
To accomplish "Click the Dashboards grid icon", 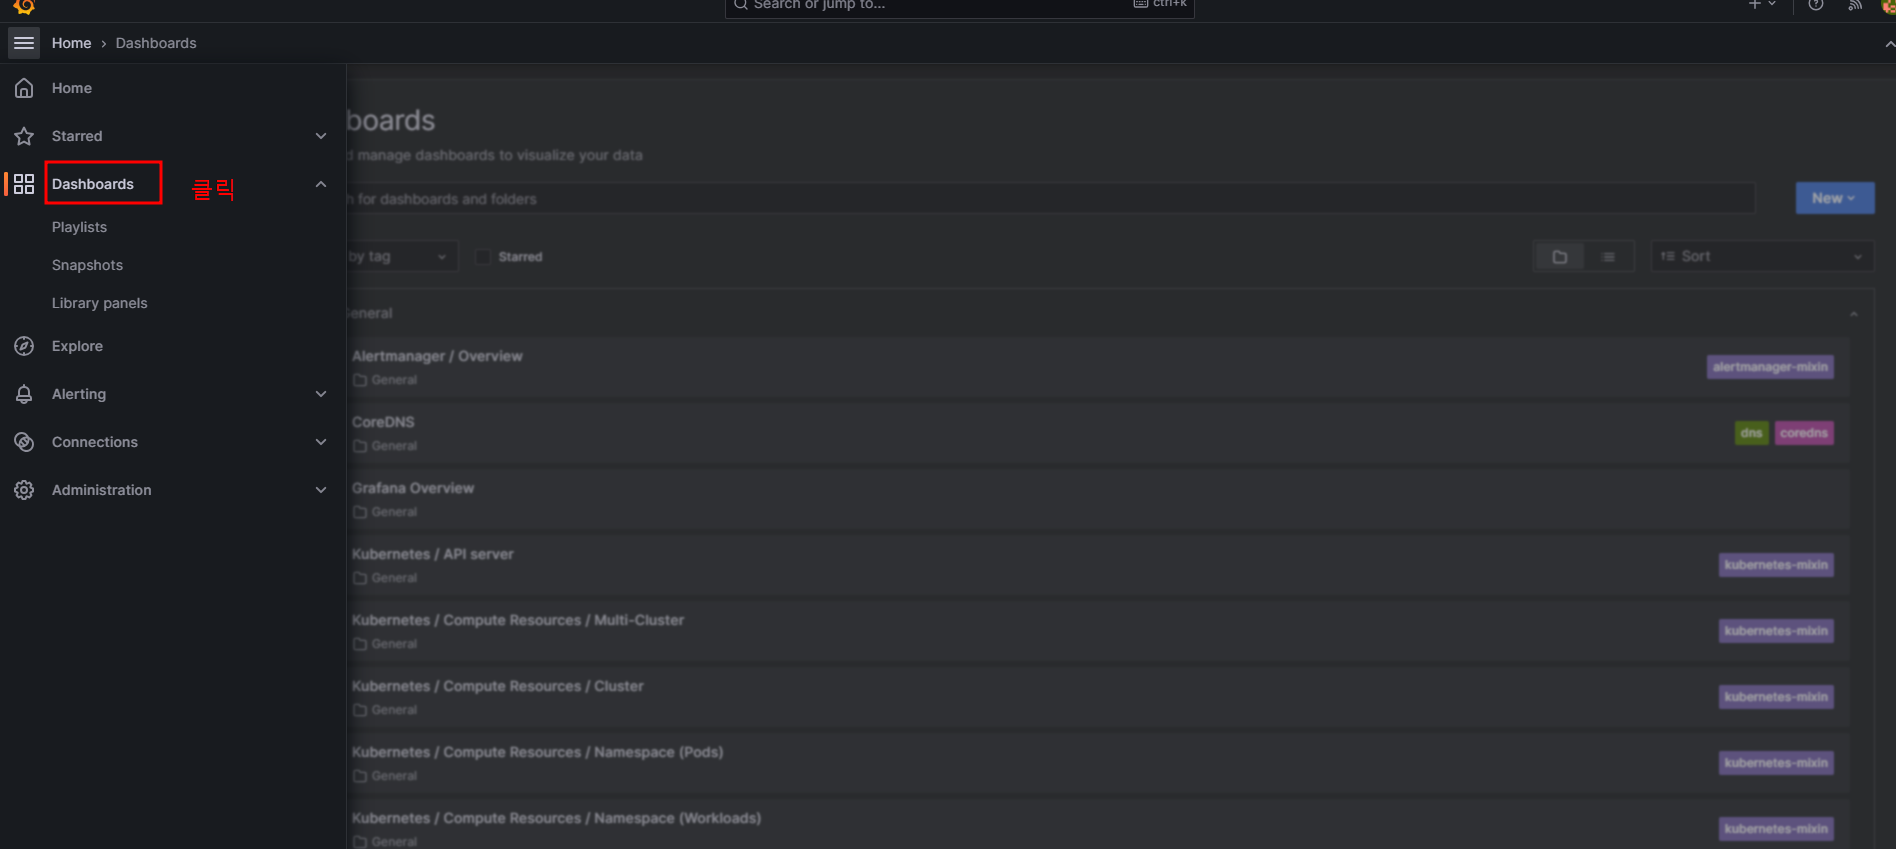I will click(x=24, y=184).
